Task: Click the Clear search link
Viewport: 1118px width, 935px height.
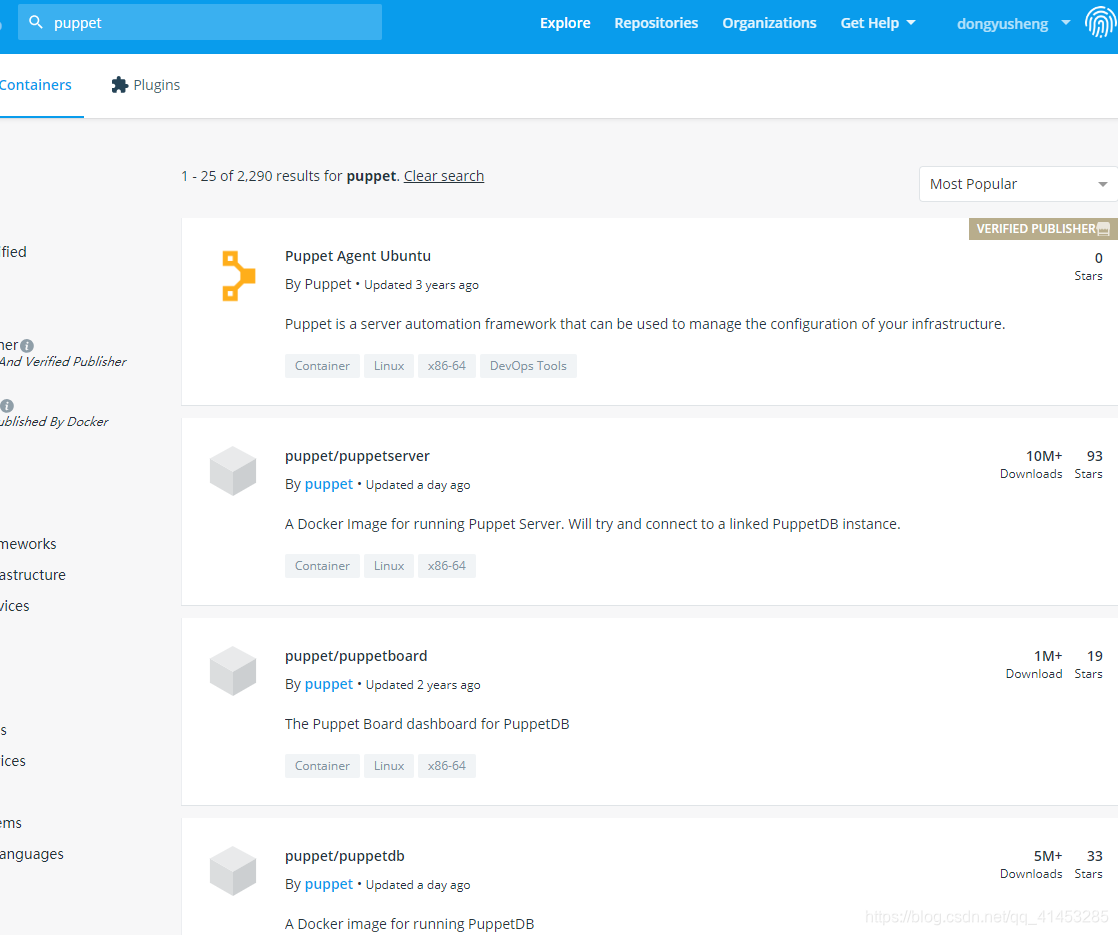Action: pos(443,176)
